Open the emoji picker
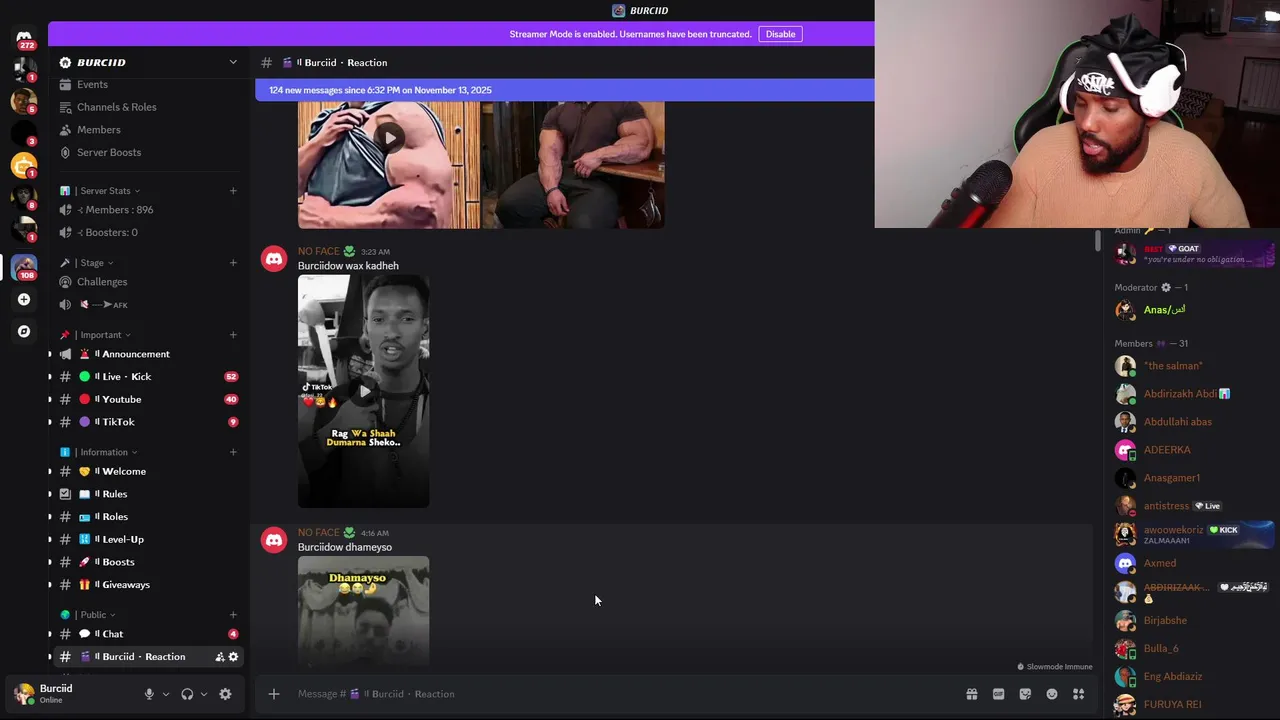This screenshot has width=1280, height=720. tap(1052, 694)
